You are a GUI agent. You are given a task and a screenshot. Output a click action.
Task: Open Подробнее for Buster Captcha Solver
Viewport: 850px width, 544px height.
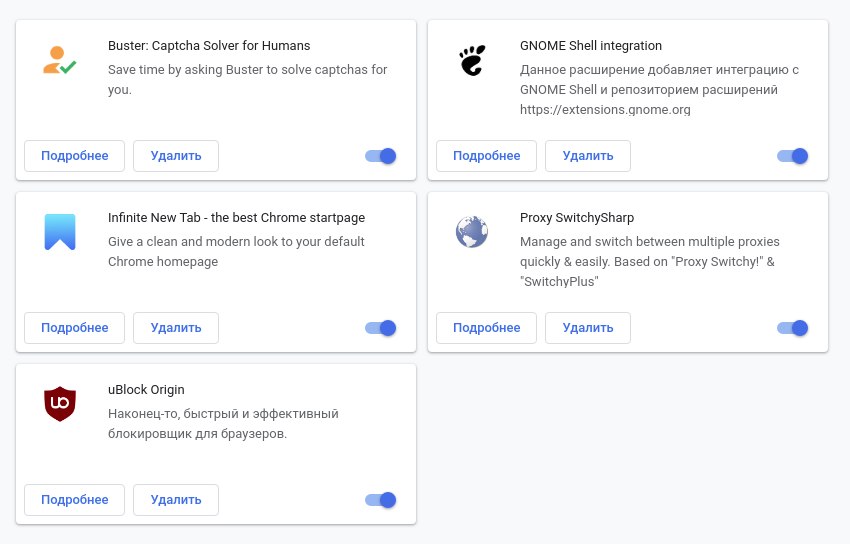tap(75, 156)
